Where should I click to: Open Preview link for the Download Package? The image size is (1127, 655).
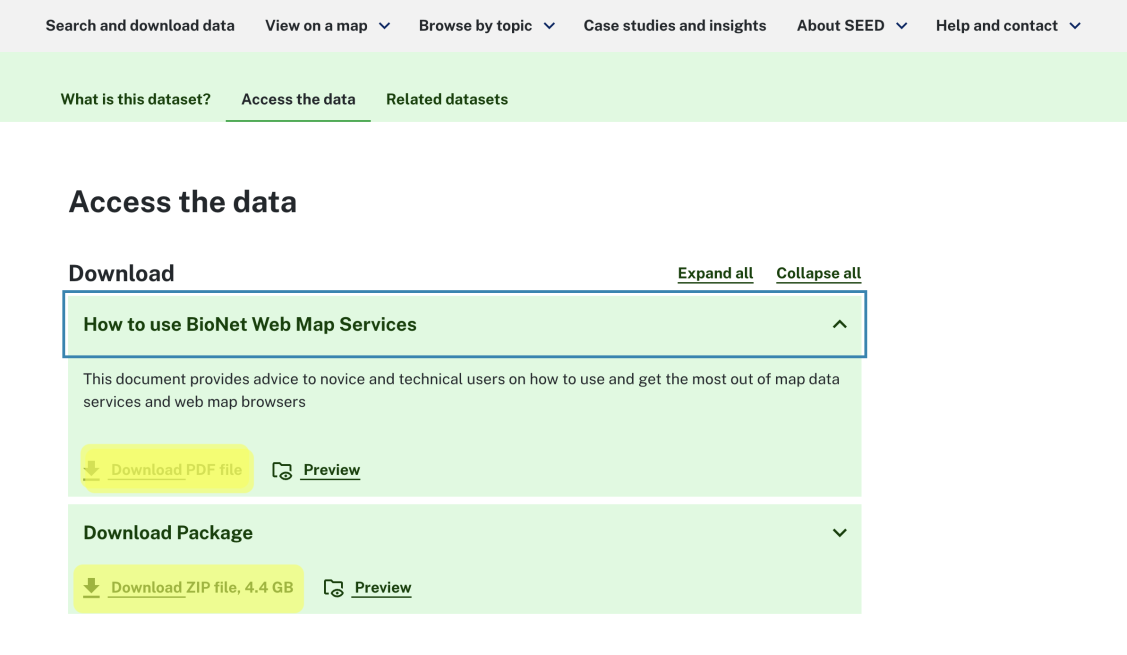coord(383,587)
